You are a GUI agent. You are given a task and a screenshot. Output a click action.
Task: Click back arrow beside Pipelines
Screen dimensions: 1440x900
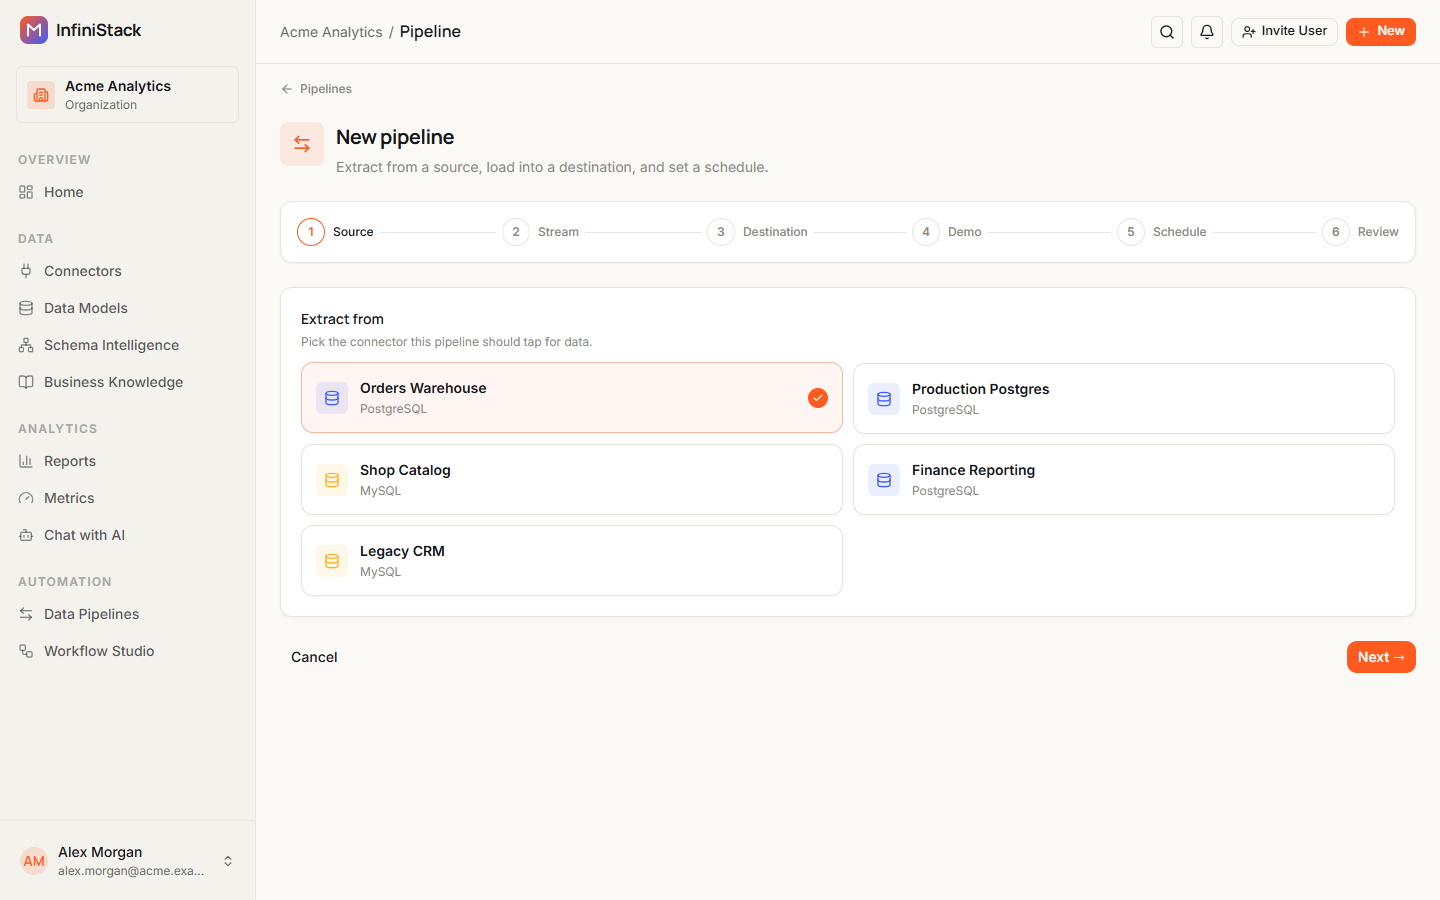(x=287, y=89)
